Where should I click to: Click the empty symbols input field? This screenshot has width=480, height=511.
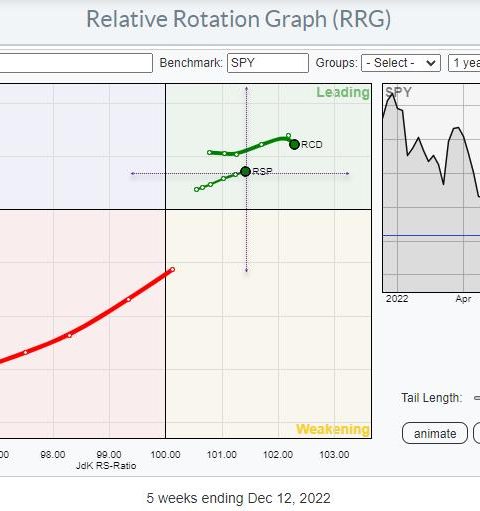click(76, 63)
